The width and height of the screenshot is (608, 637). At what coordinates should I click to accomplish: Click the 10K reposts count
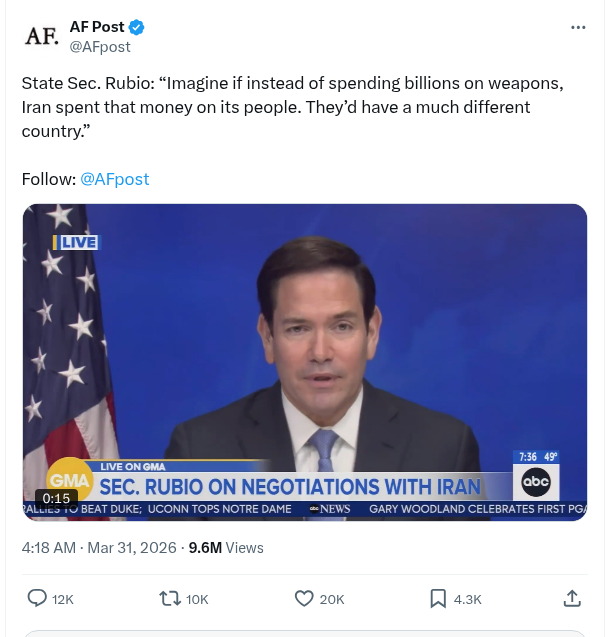coord(197,599)
